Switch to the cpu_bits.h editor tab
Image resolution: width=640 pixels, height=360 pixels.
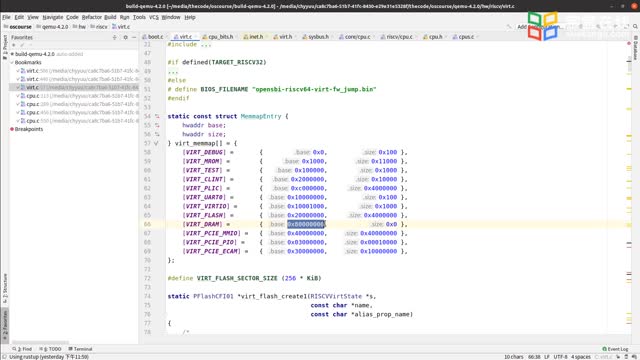[220, 37]
